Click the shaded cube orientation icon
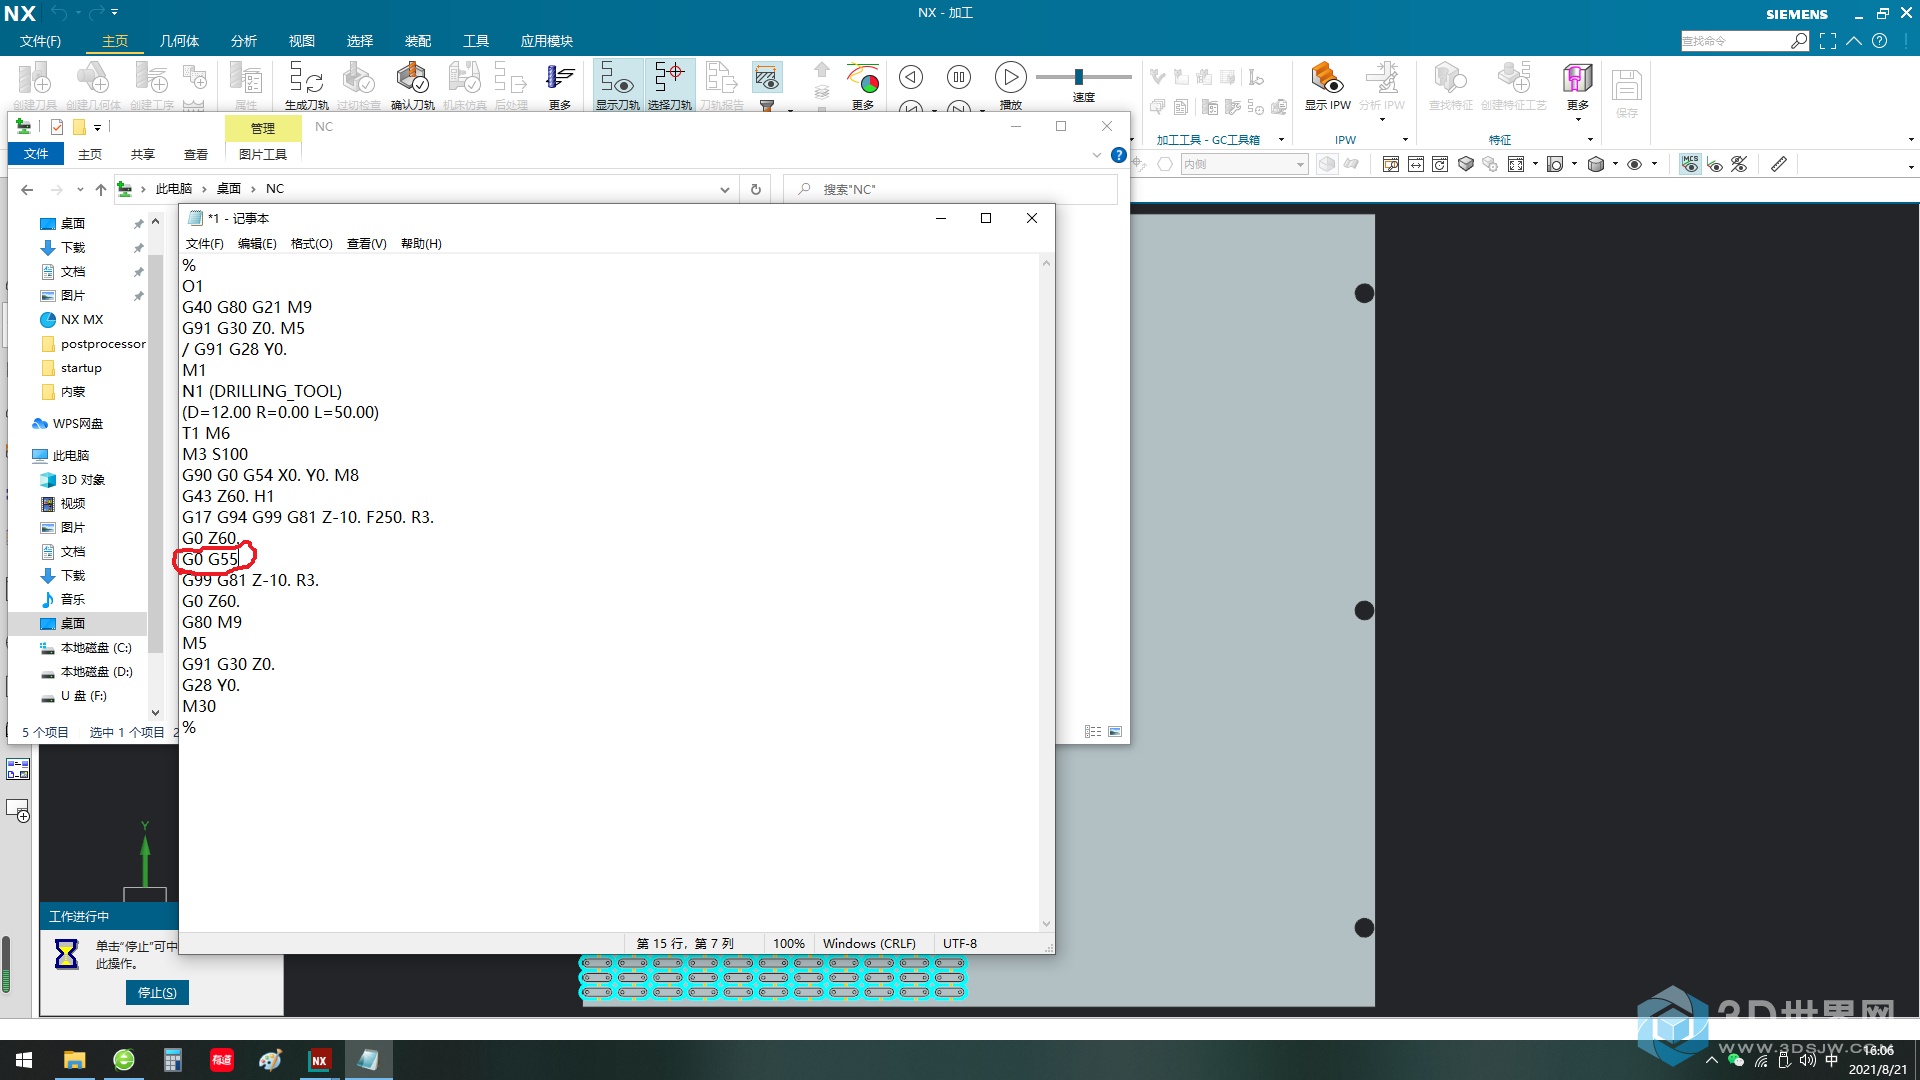Viewport: 1920px width, 1080px height. (x=1466, y=164)
